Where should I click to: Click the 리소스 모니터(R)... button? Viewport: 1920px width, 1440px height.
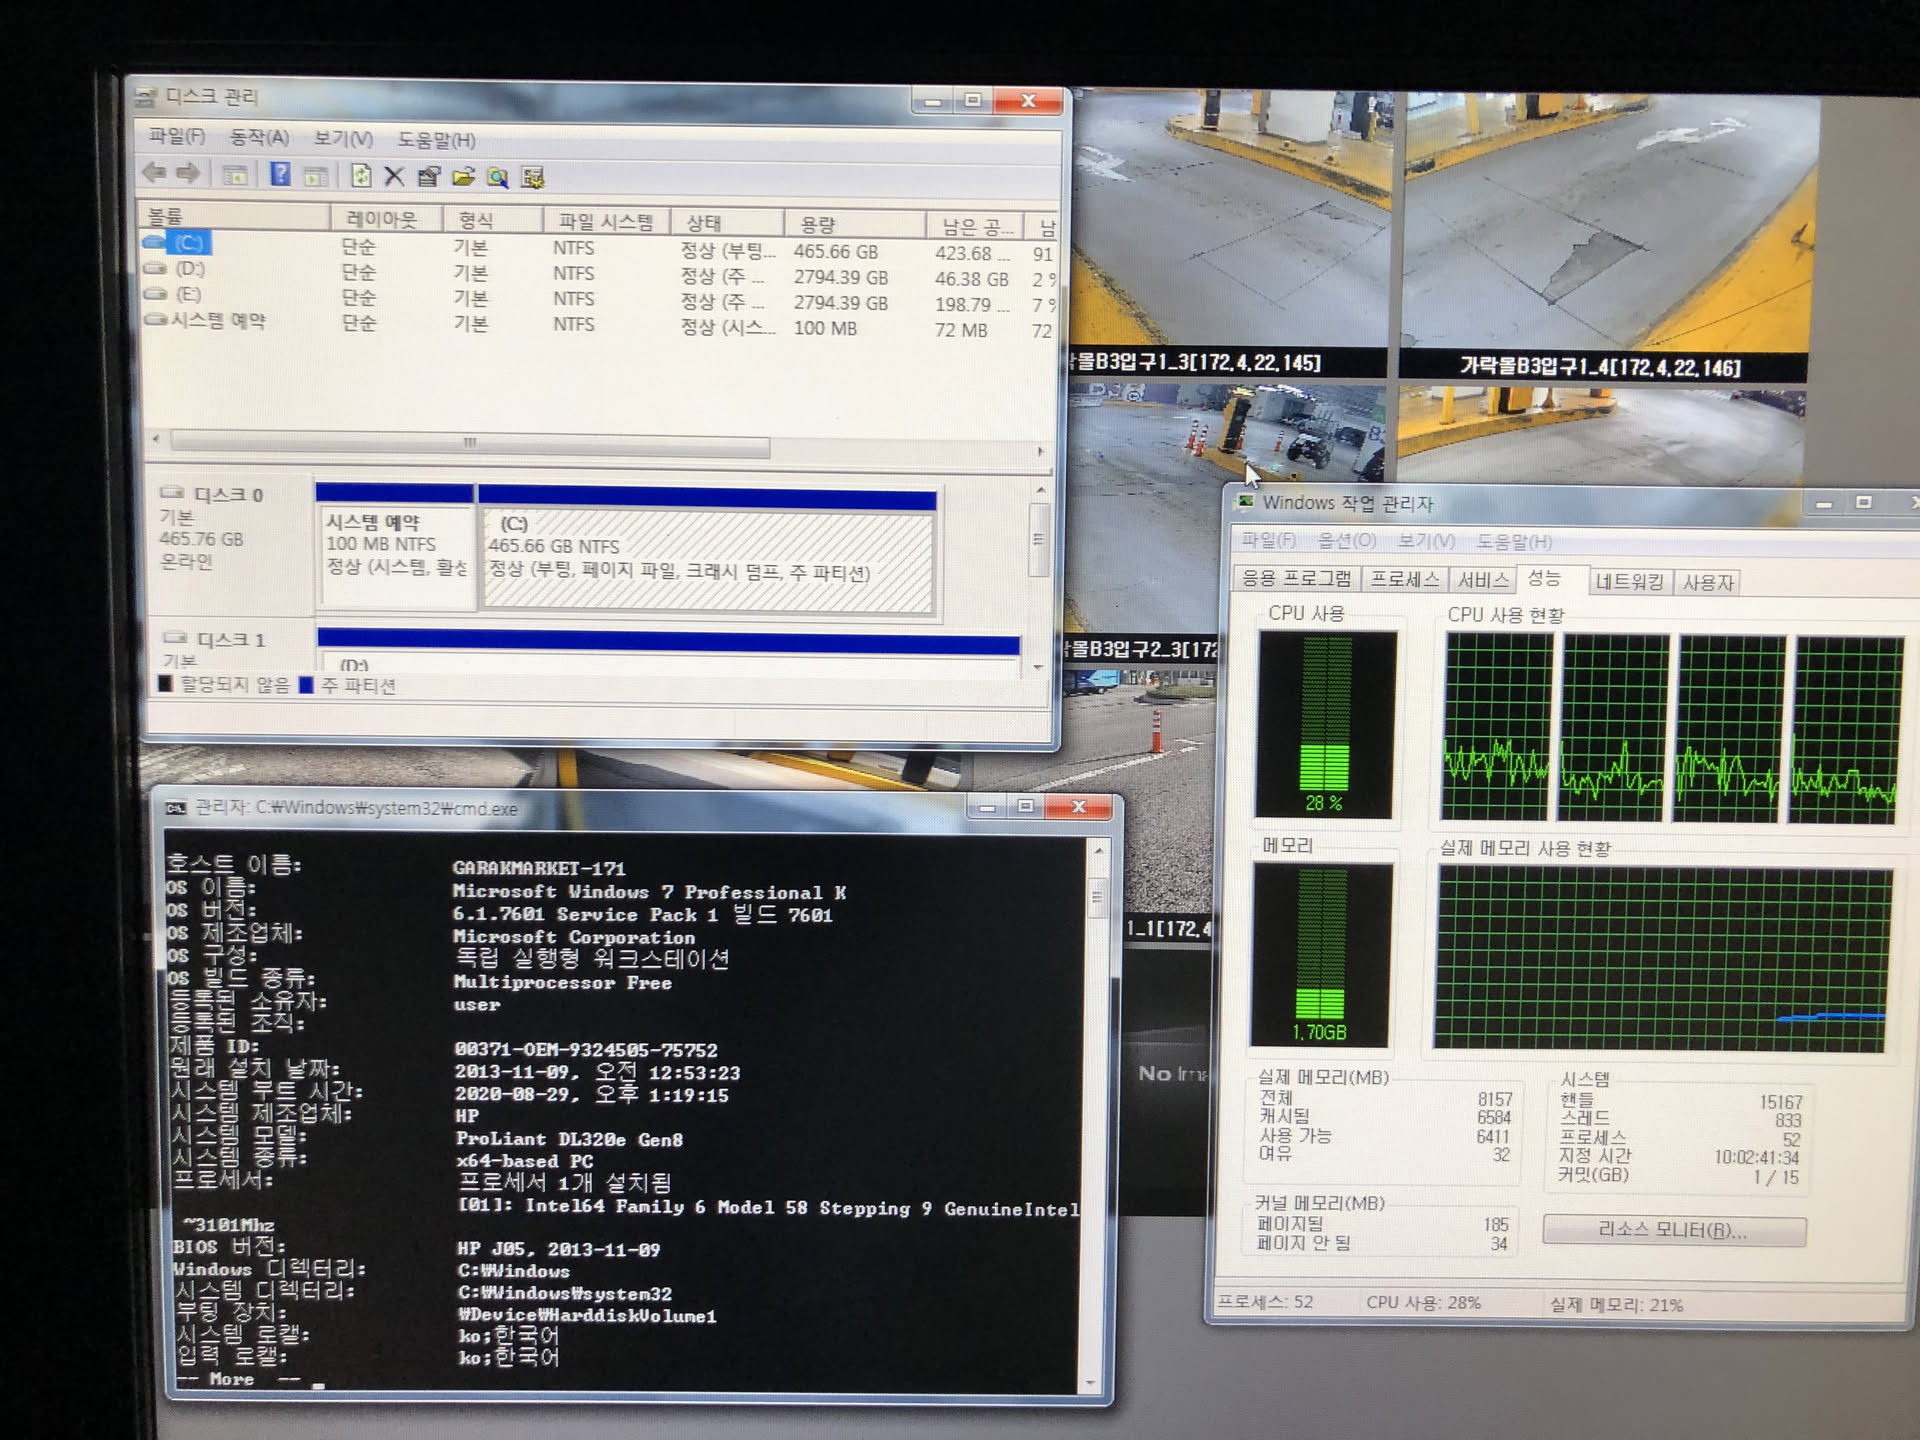click(x=1673, y=1231)
